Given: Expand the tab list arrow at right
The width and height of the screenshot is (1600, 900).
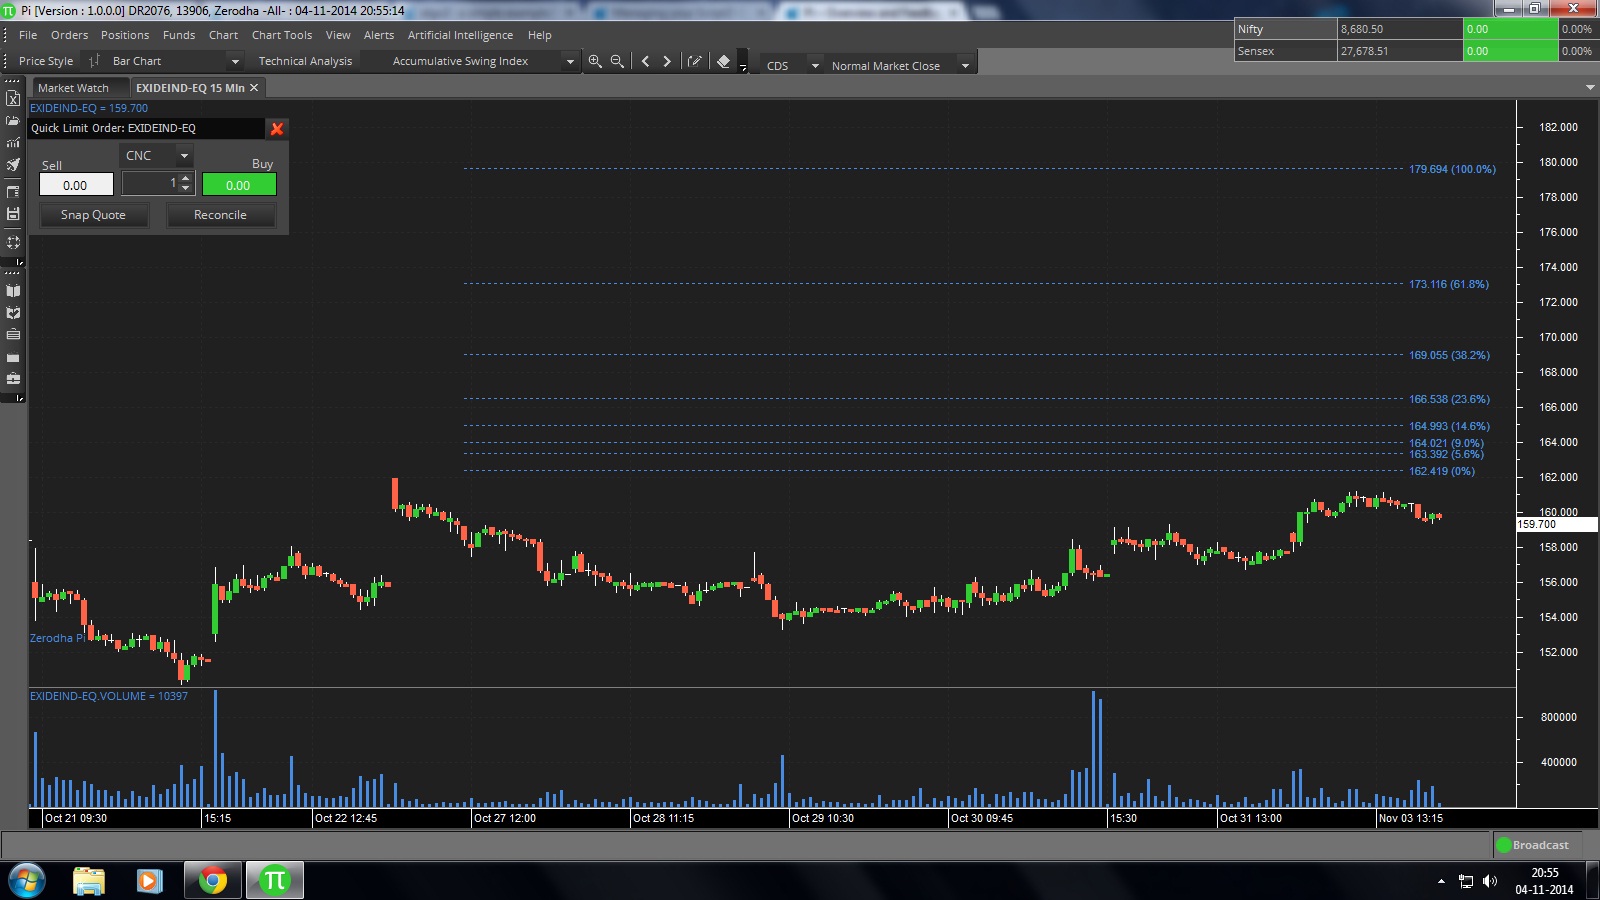Looking at the screenshot, I should click(x=1590, y=88).
